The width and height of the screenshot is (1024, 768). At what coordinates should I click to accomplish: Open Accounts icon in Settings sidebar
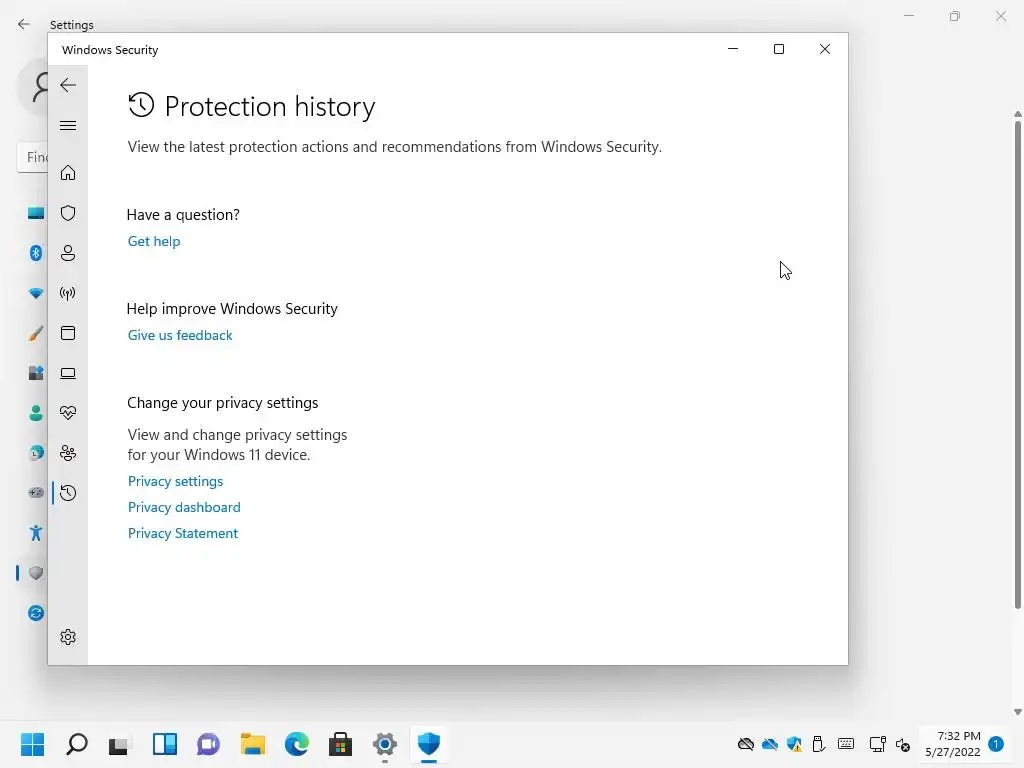[36, 413]
